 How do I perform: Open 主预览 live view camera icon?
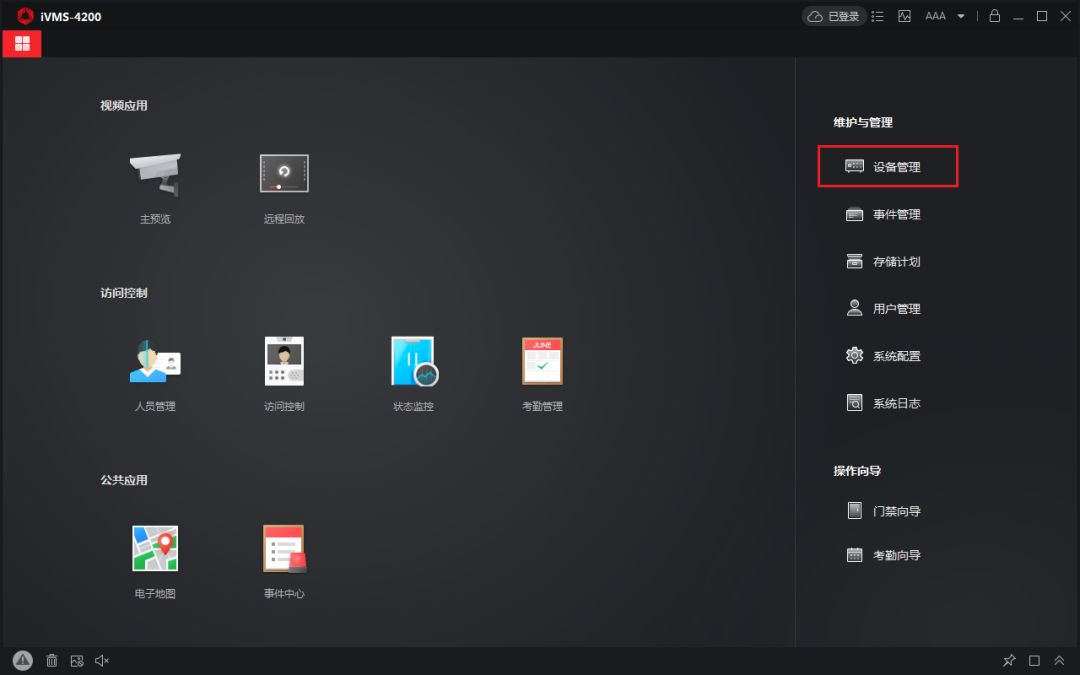[x=155, y=175]
